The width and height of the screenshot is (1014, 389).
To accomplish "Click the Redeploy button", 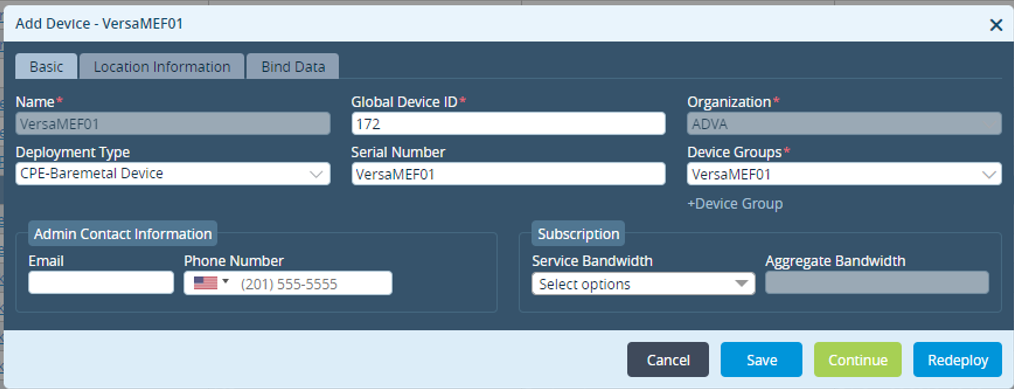I will [958, 360].
